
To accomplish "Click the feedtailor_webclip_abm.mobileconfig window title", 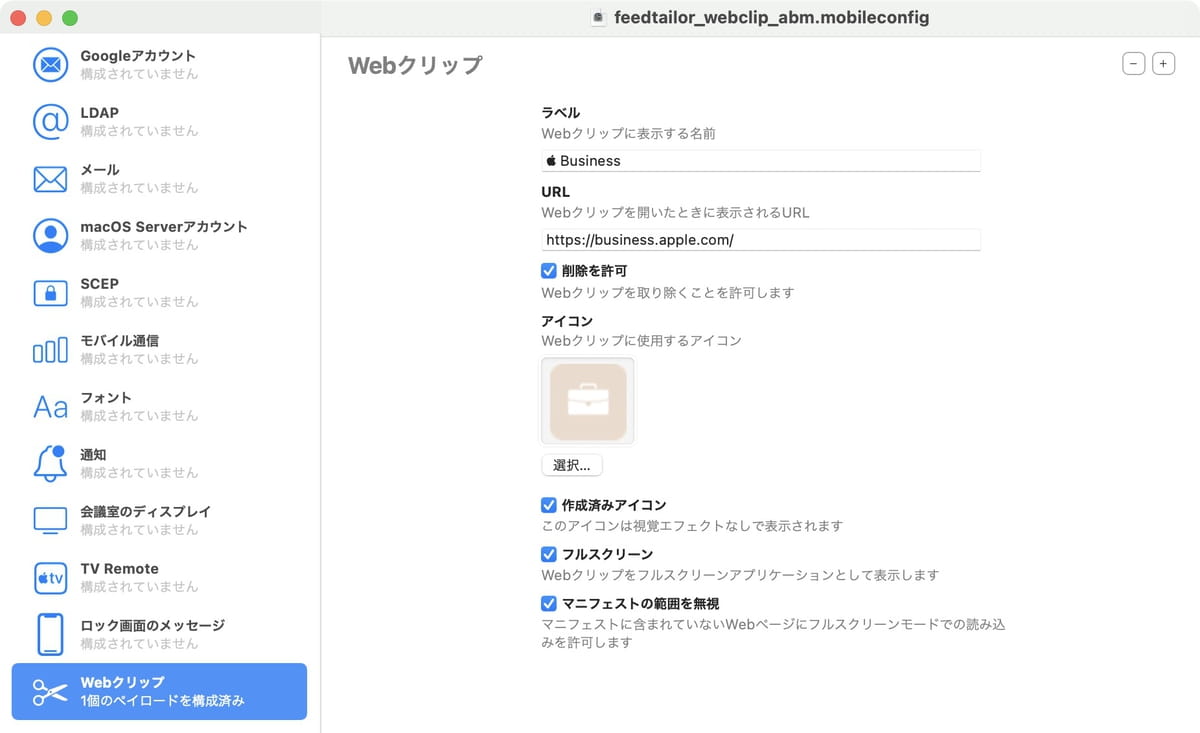I will (771, 17).
